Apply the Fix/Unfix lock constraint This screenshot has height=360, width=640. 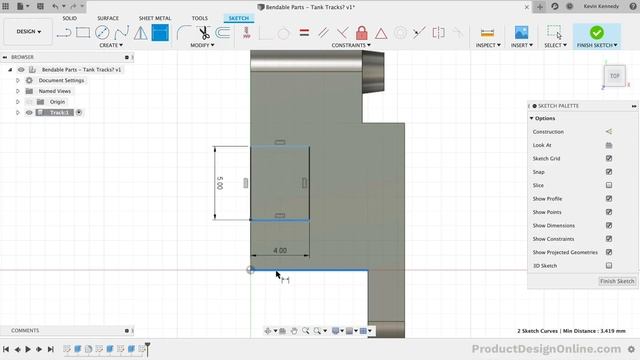coord(362,33)
